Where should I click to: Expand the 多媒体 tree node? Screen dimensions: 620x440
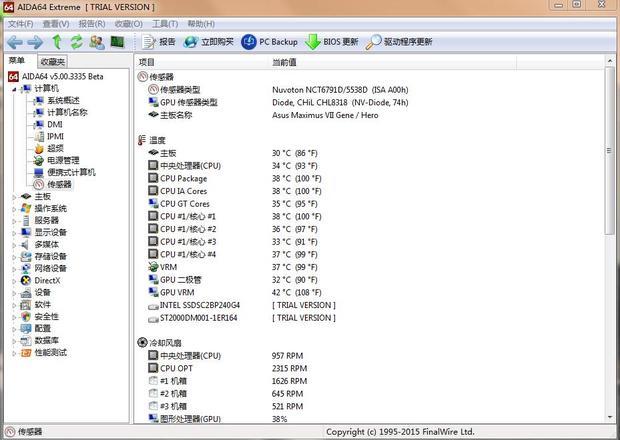click(14, 245)
